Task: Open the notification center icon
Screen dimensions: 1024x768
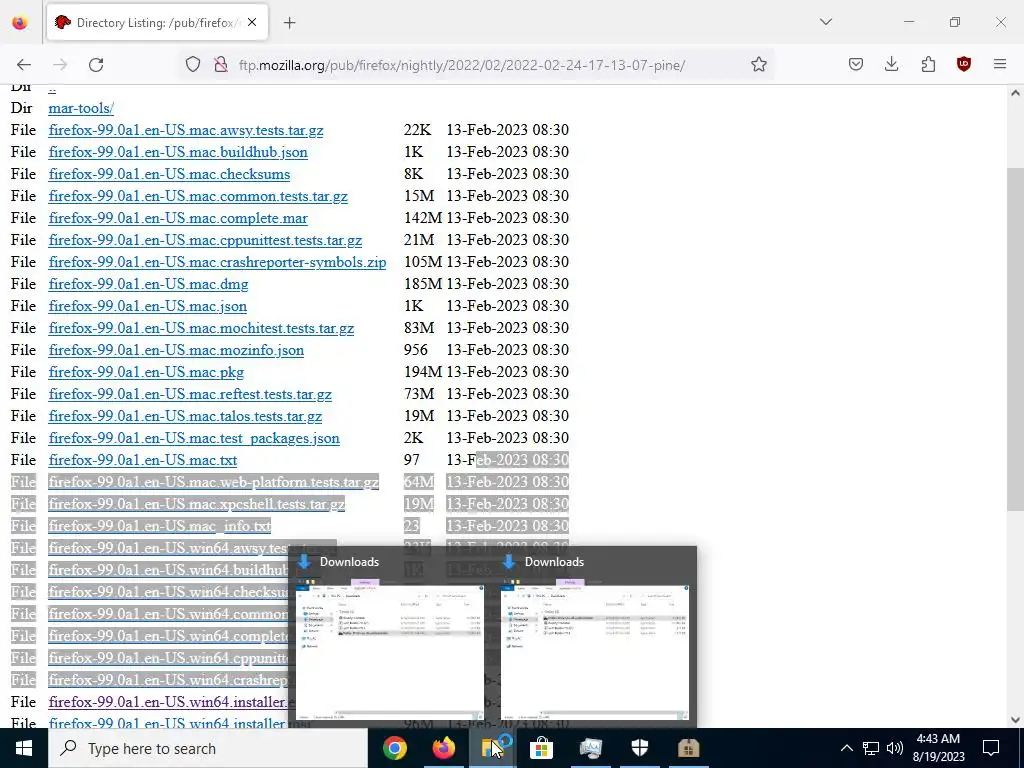Action: (x=991, y=748)
